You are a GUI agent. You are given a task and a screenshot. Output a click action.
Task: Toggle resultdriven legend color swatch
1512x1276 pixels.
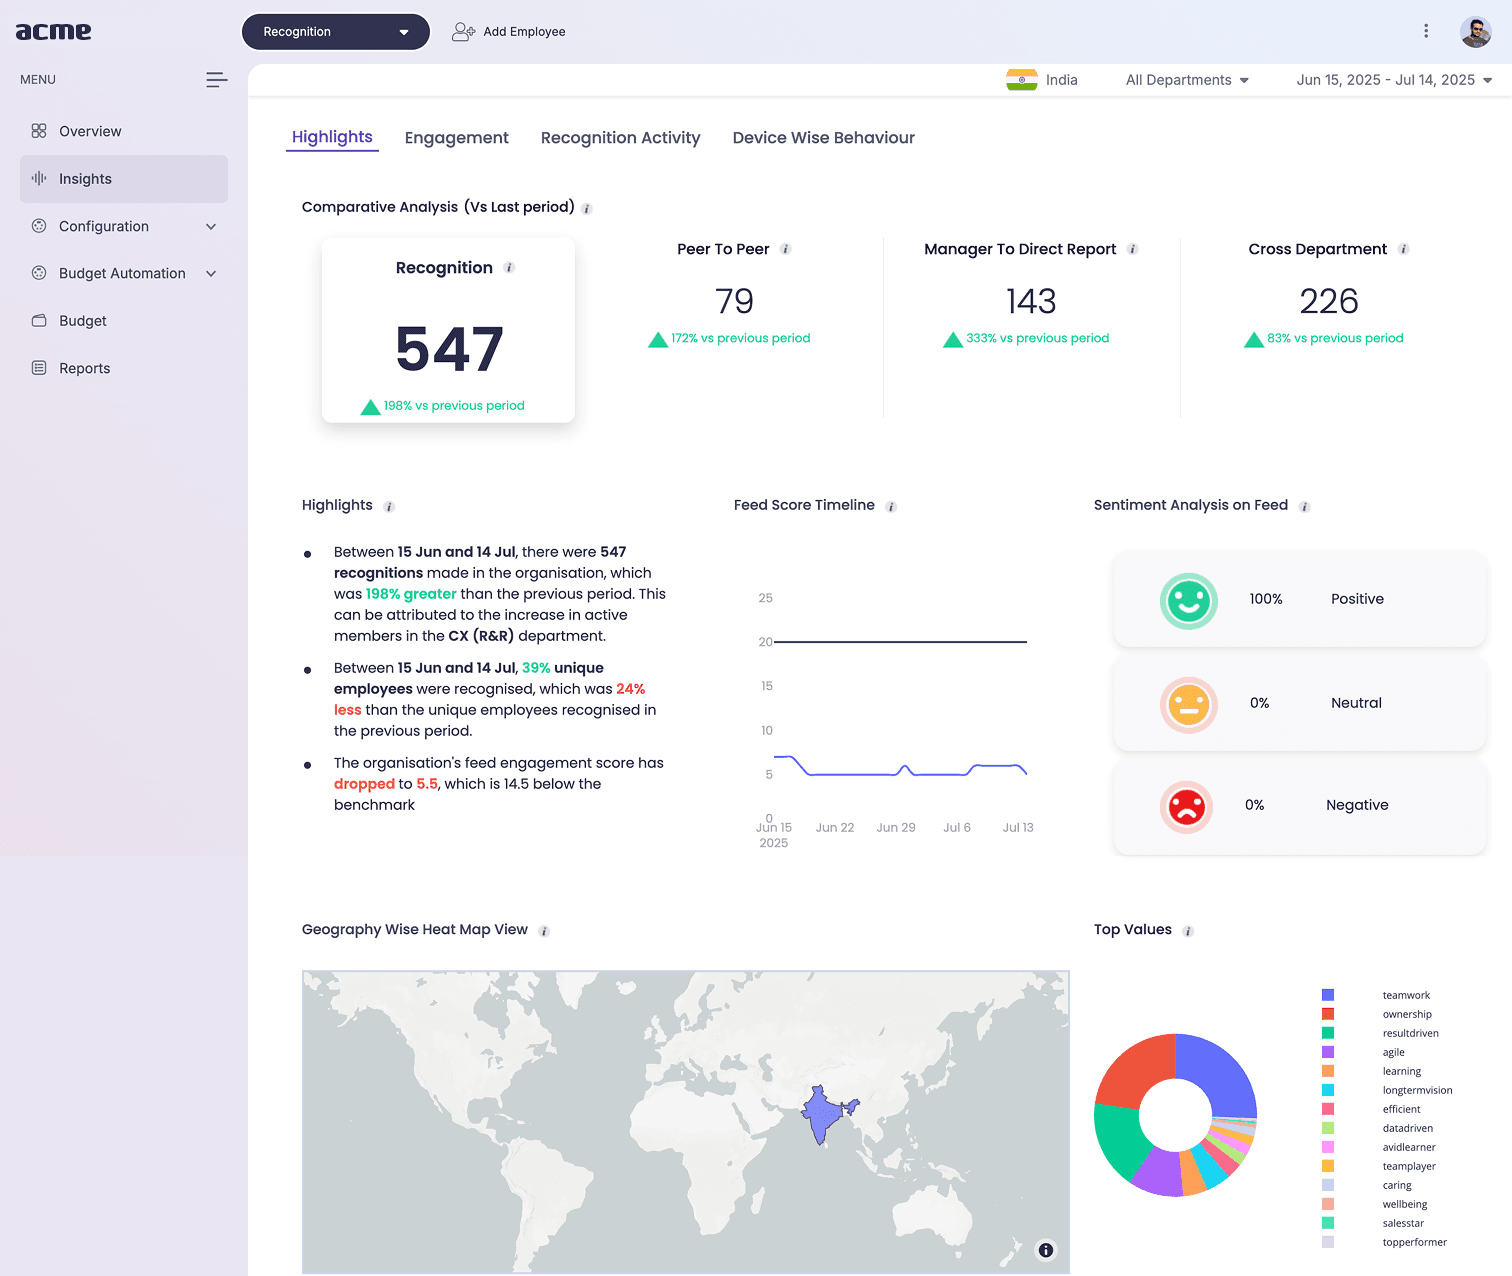(x=1328, y=1033)
